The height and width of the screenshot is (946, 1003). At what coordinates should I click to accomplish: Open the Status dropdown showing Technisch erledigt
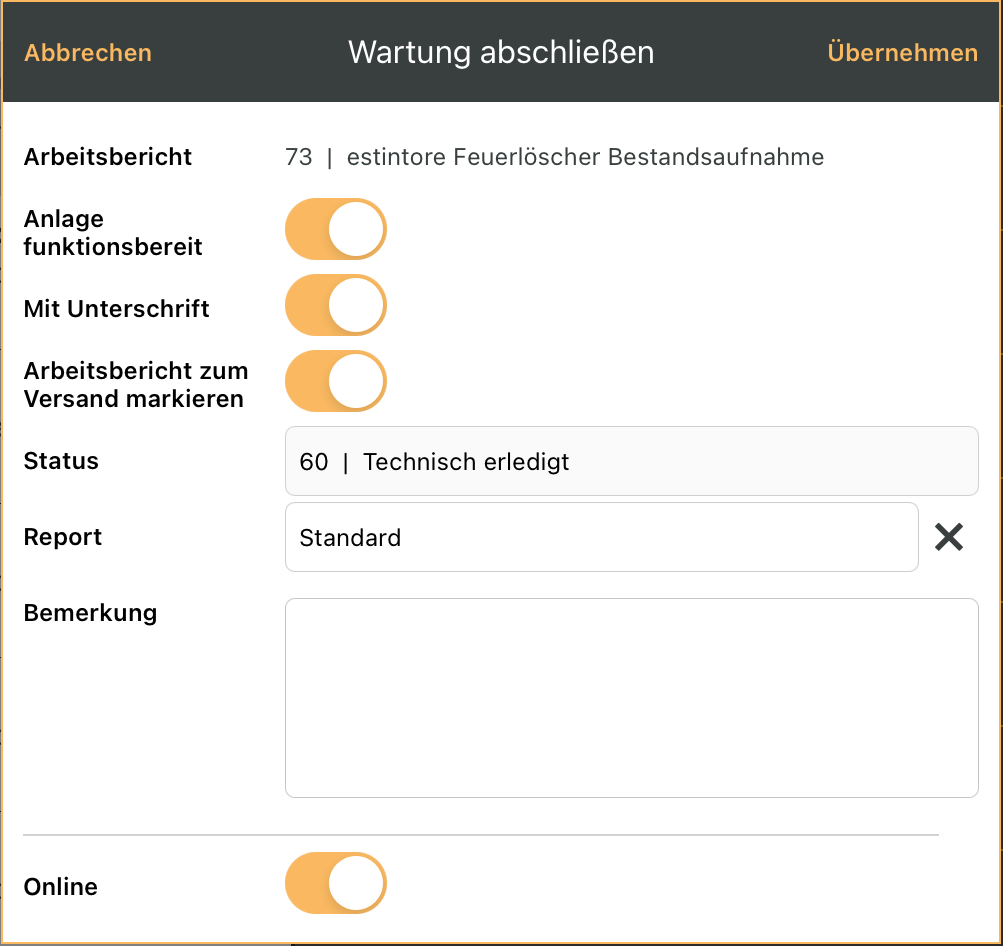point(631,461)
